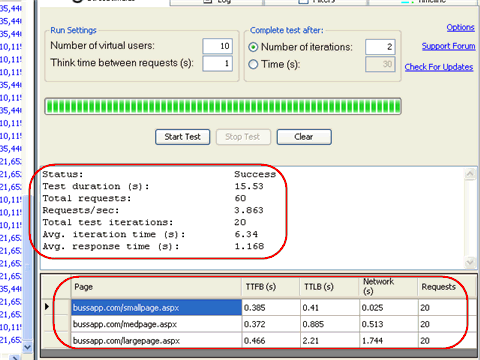Image resolution: width=480 pixels, height=360 pixels.
Task: Click the Total test iterations value 20
Action: (240, 222)
